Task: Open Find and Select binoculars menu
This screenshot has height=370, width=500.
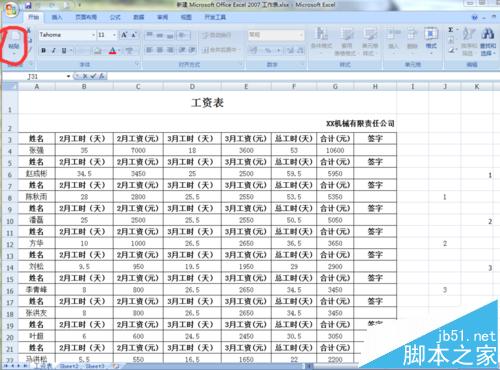Action: pos(488,42)
